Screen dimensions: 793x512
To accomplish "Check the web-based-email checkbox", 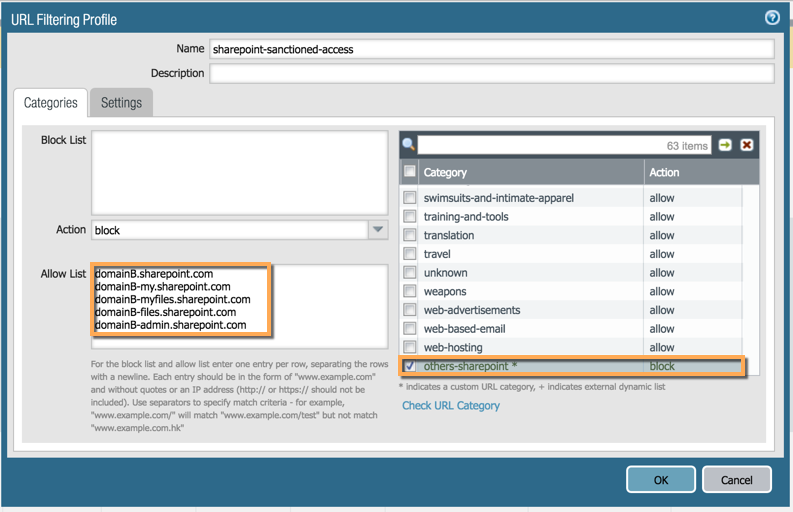I will point(410,328).
